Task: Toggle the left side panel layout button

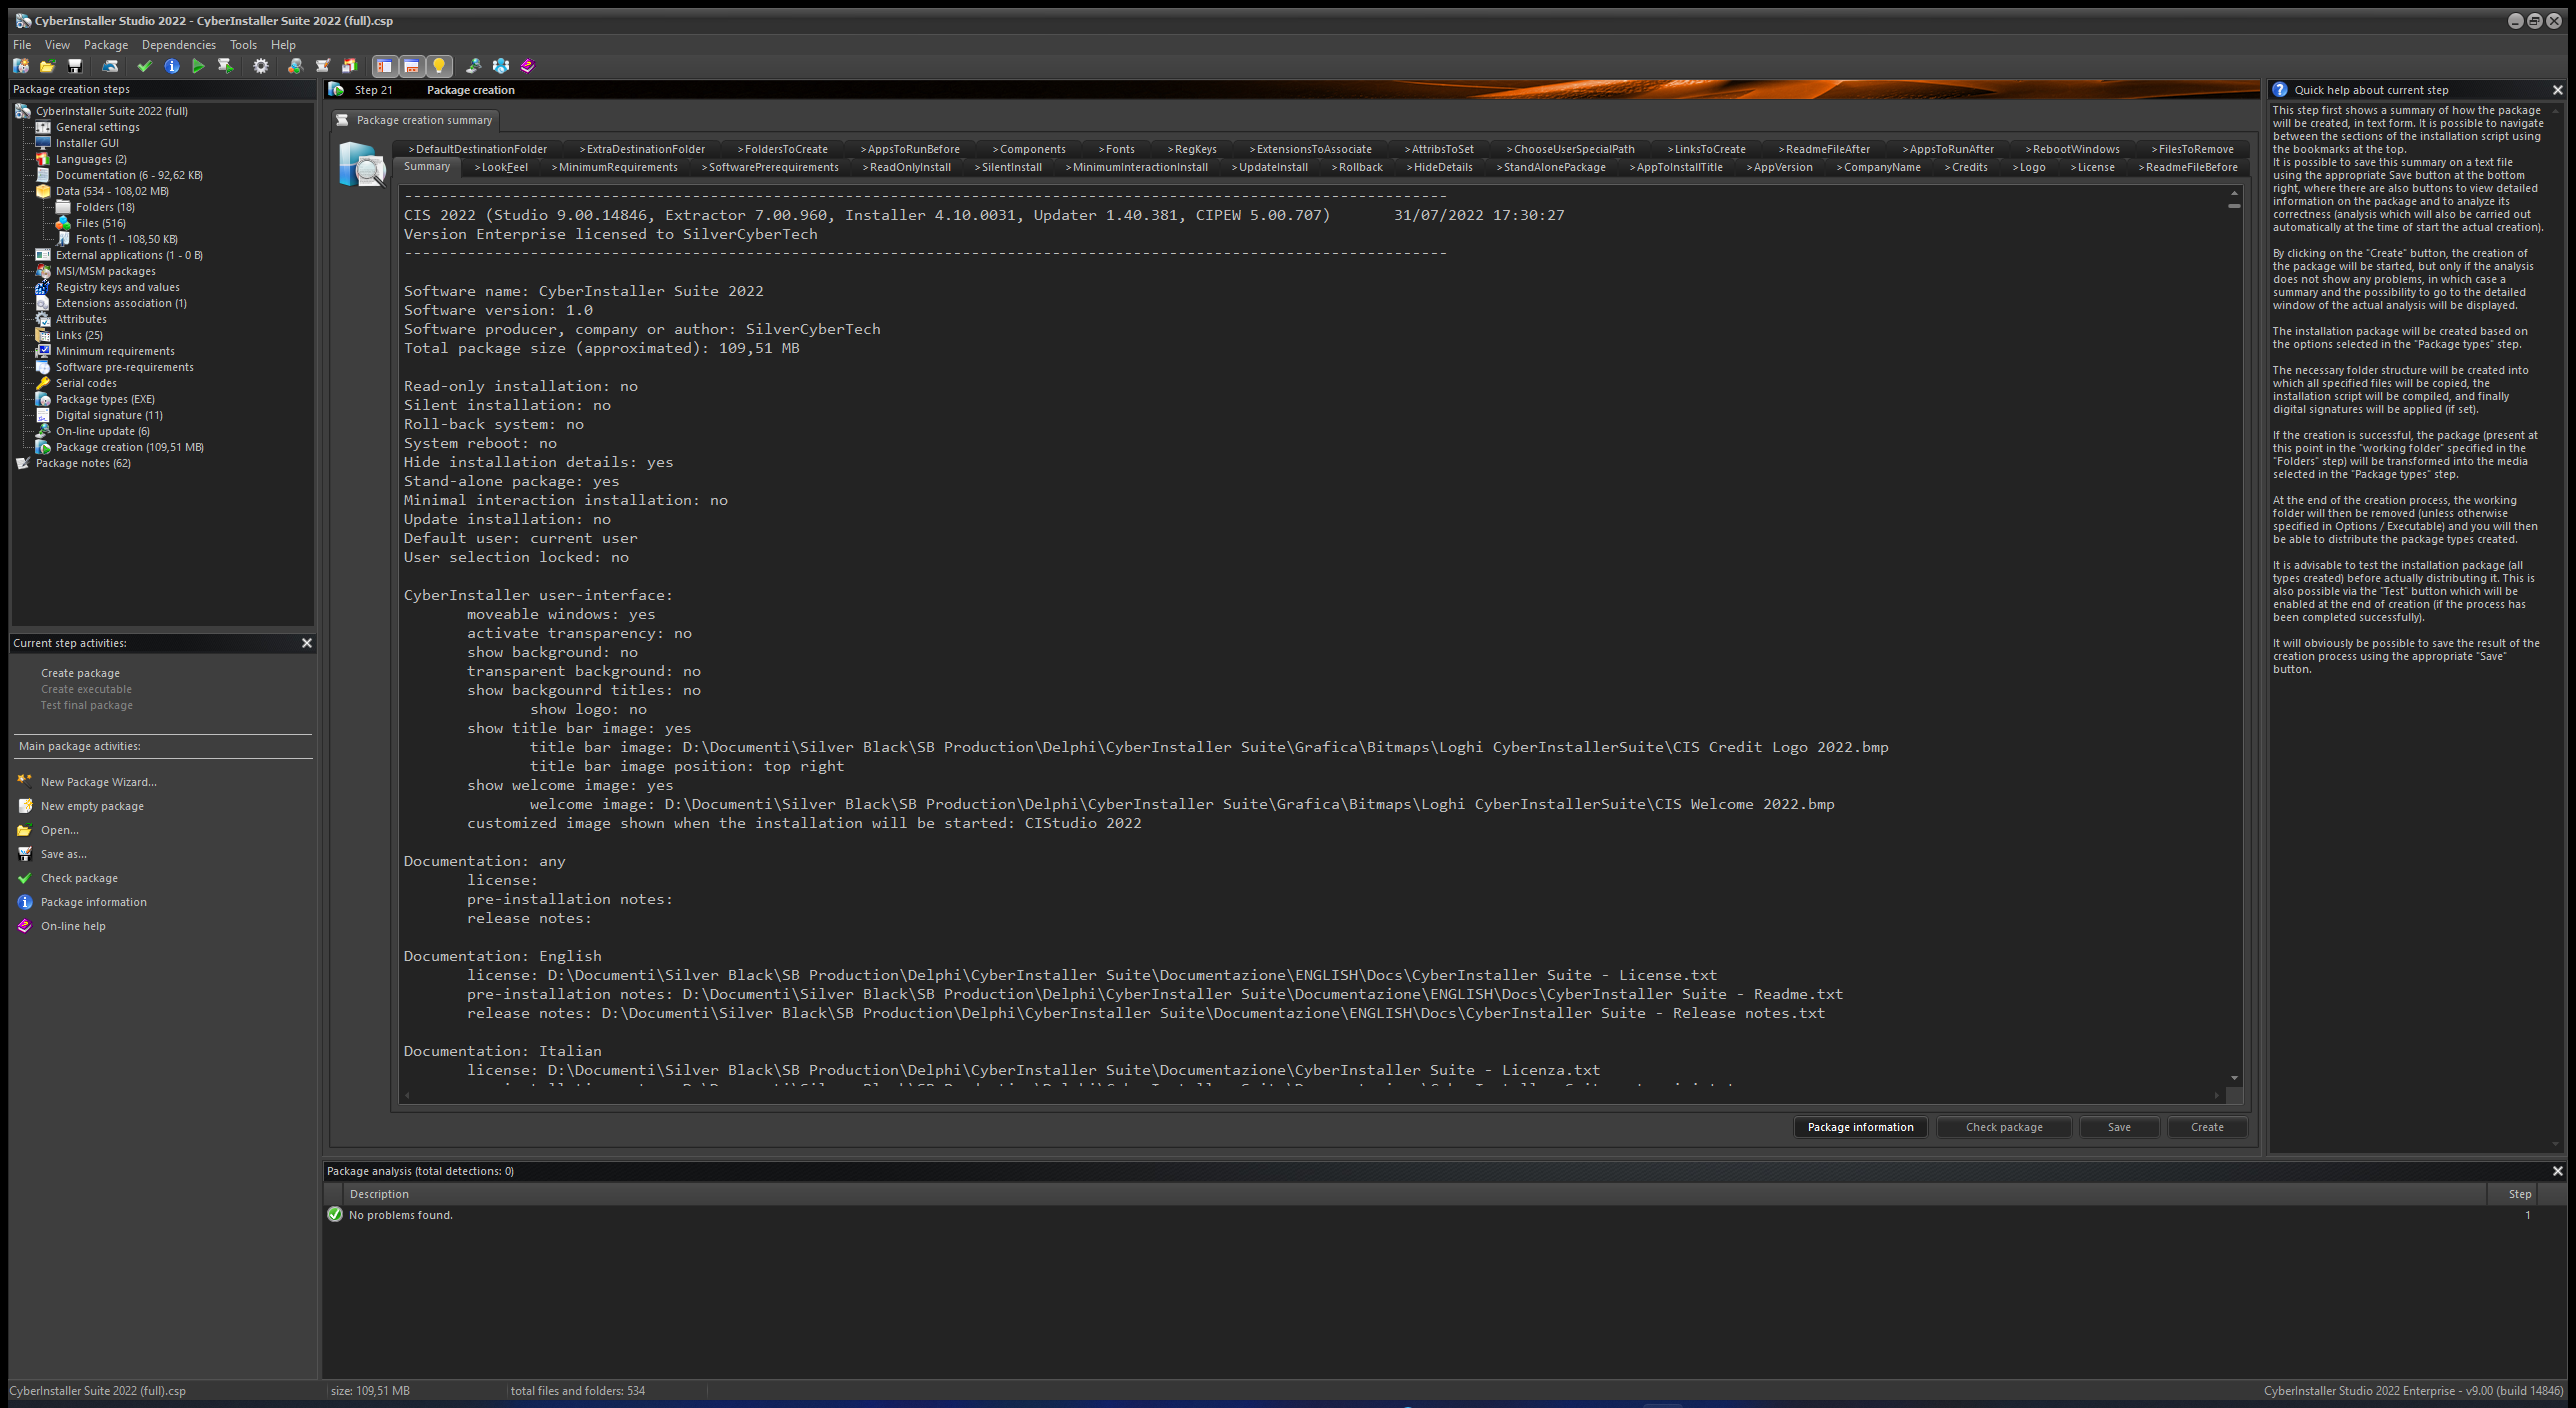Action: click(x=384, y=66)
